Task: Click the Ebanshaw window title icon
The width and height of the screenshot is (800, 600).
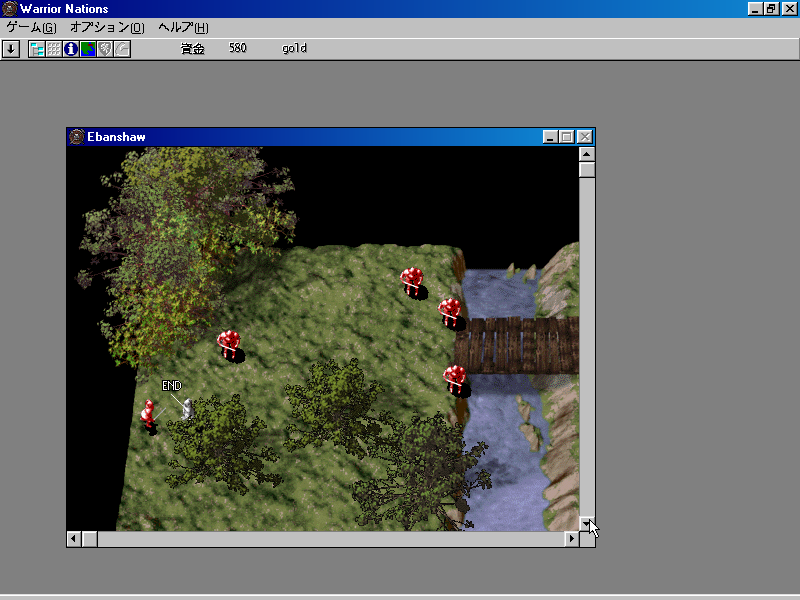Action: pyautogui.click(x=77, y=137)
